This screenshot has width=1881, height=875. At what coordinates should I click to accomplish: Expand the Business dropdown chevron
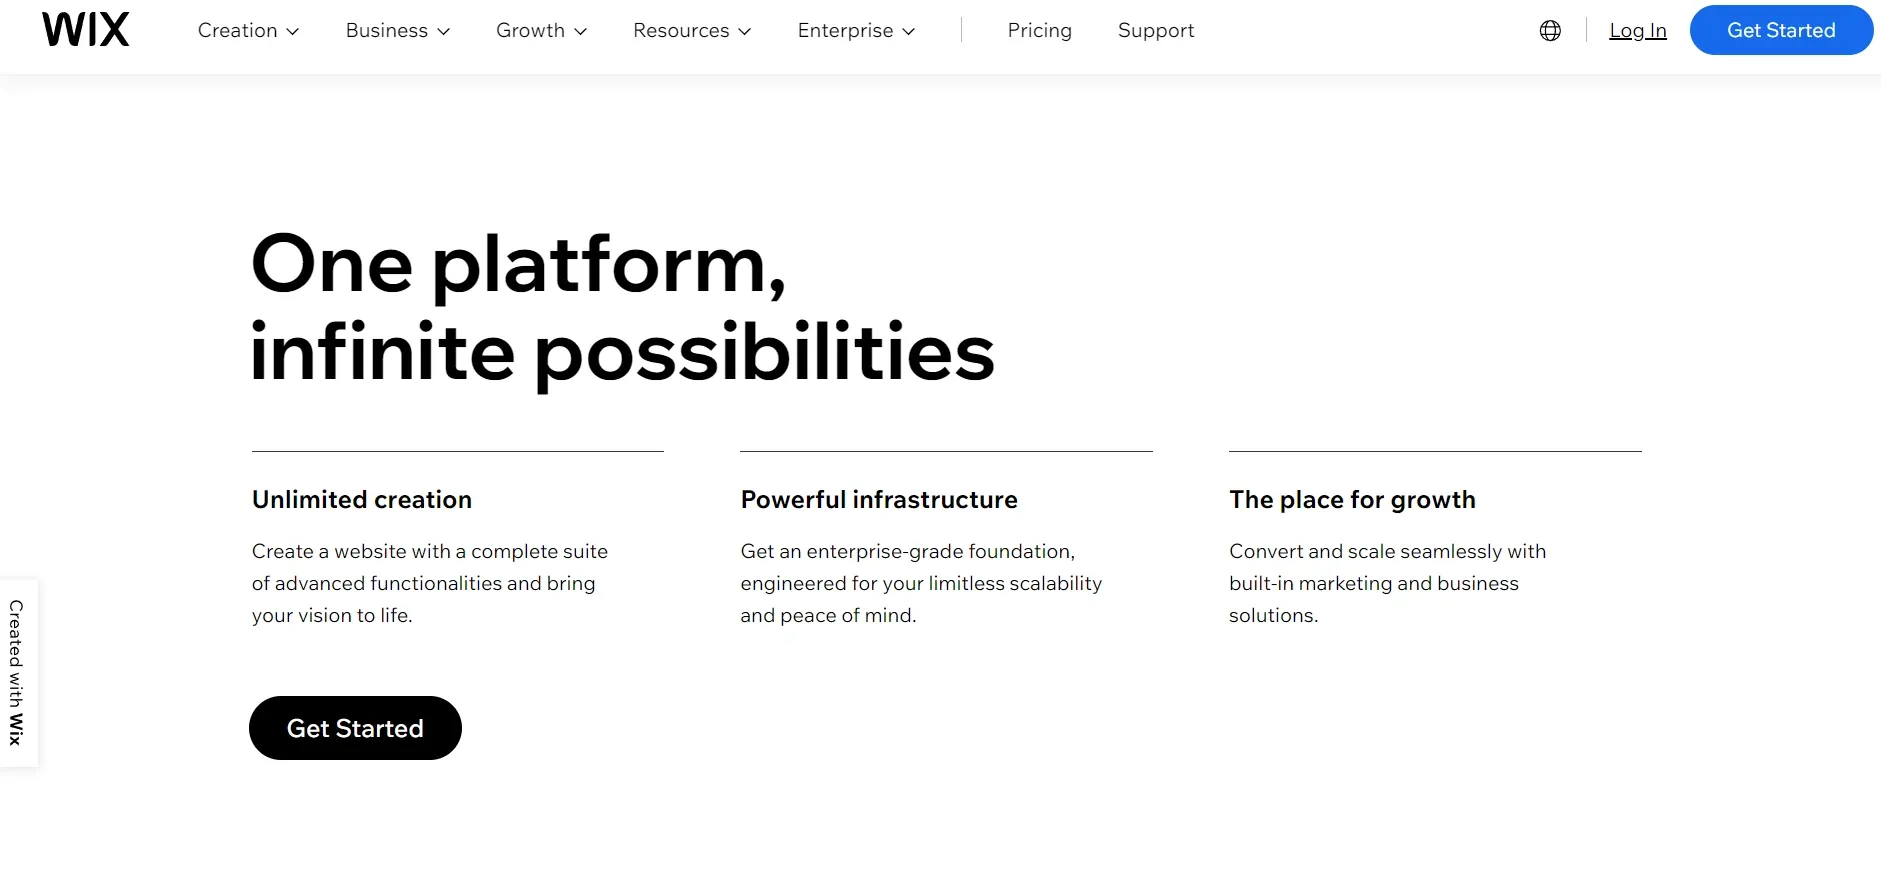tap(444, 32)
